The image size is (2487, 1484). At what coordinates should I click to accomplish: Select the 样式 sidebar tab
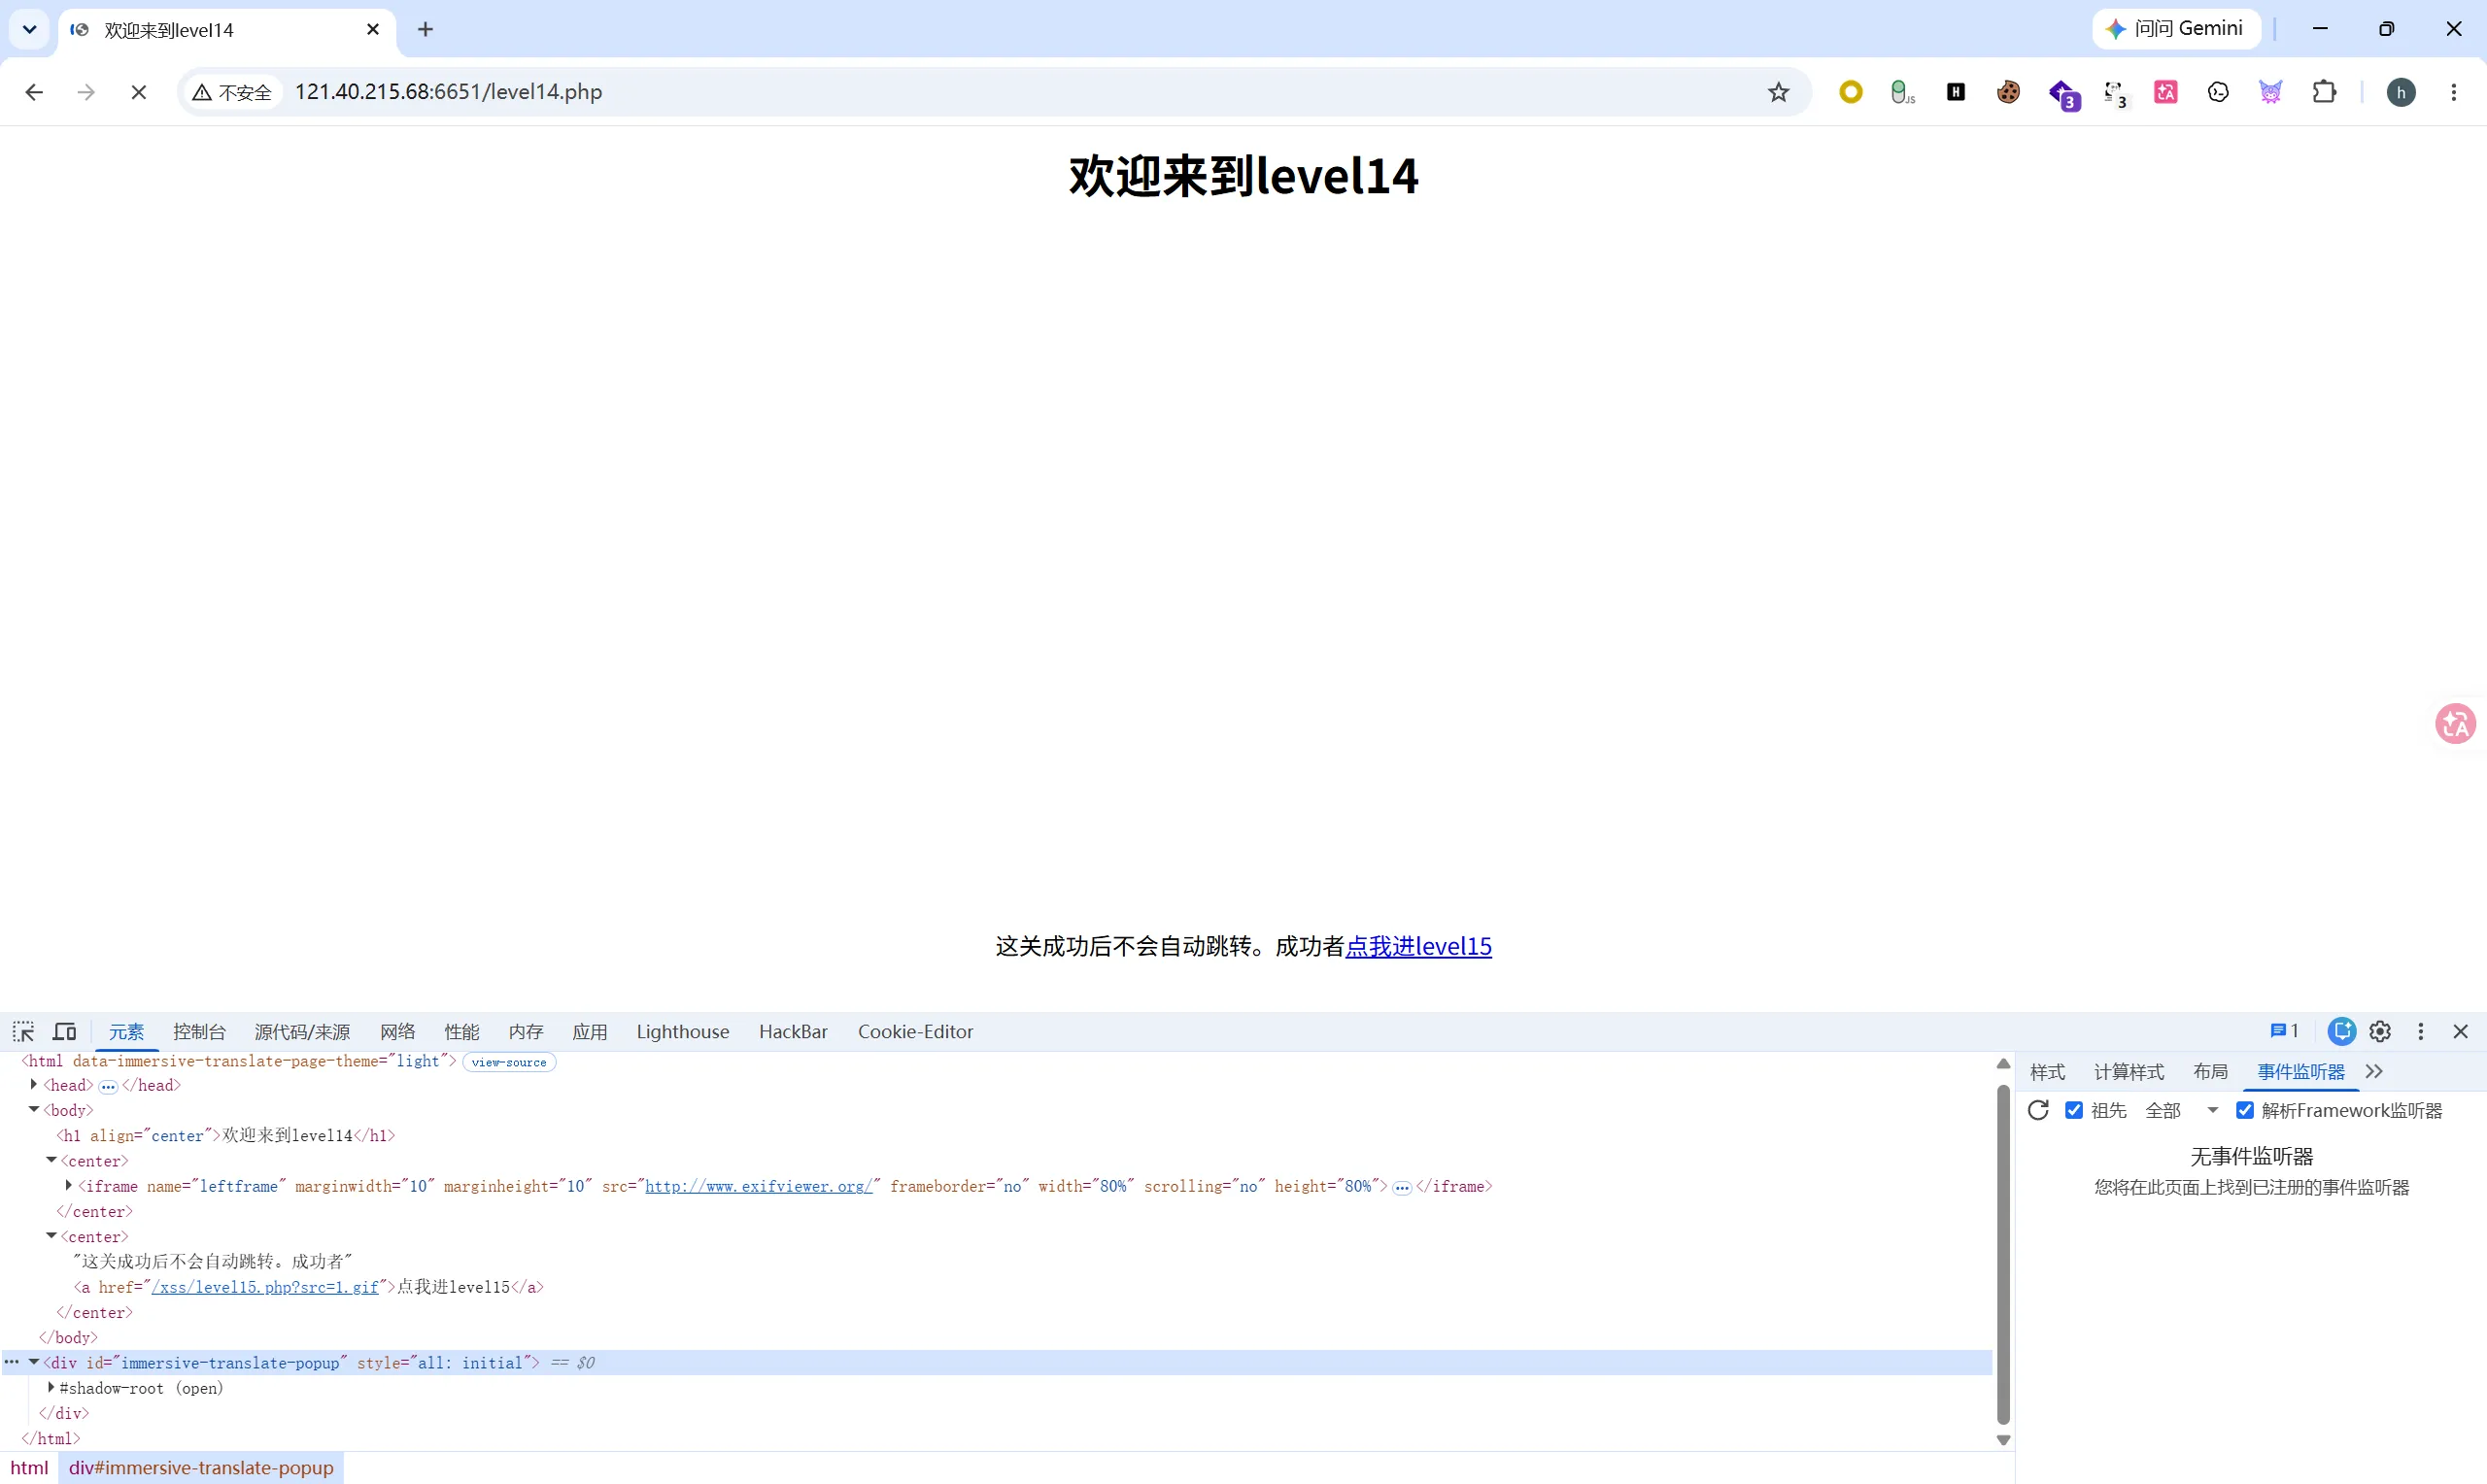2047,1071
